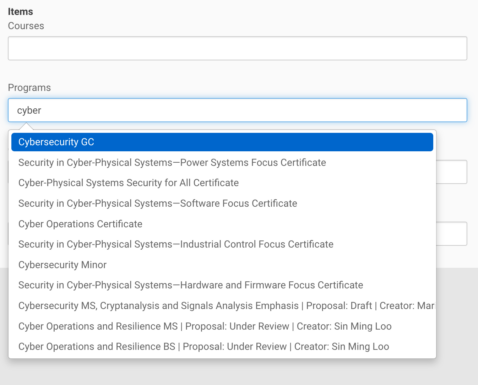Screen dimensions: 478x385
Task: Click the Programs field containing 'cyber'
Action: point(237,110)
